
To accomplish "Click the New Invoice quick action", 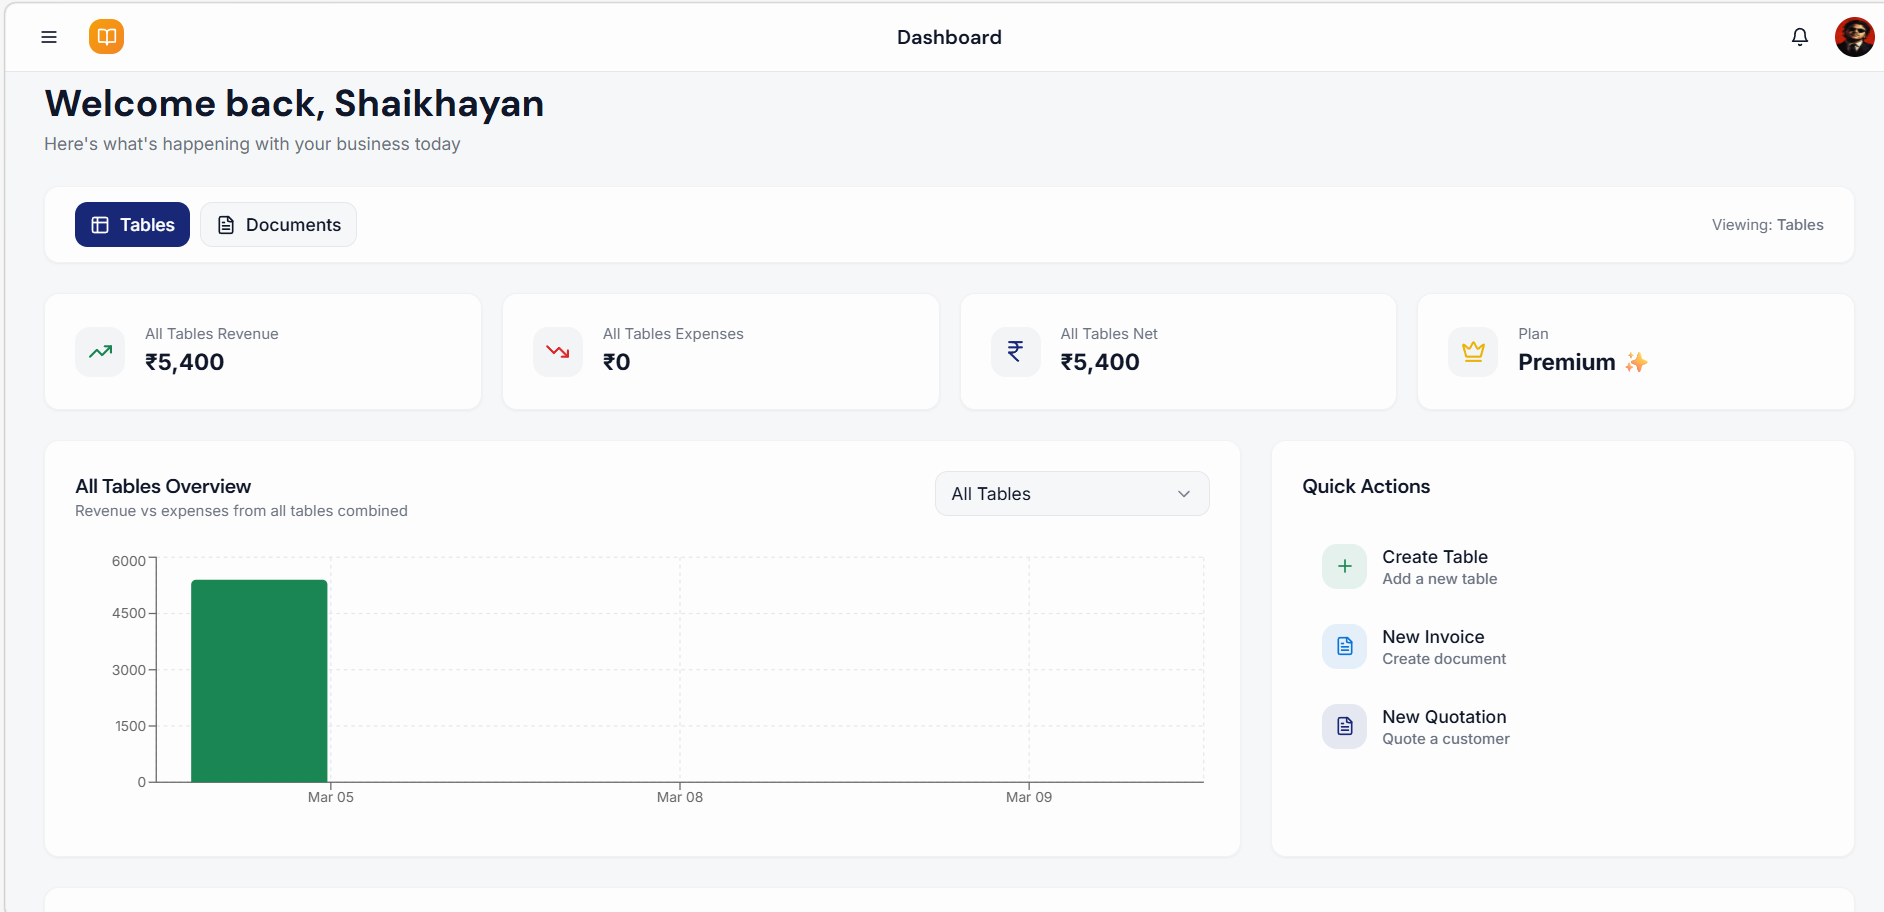I will (1432, 637).
